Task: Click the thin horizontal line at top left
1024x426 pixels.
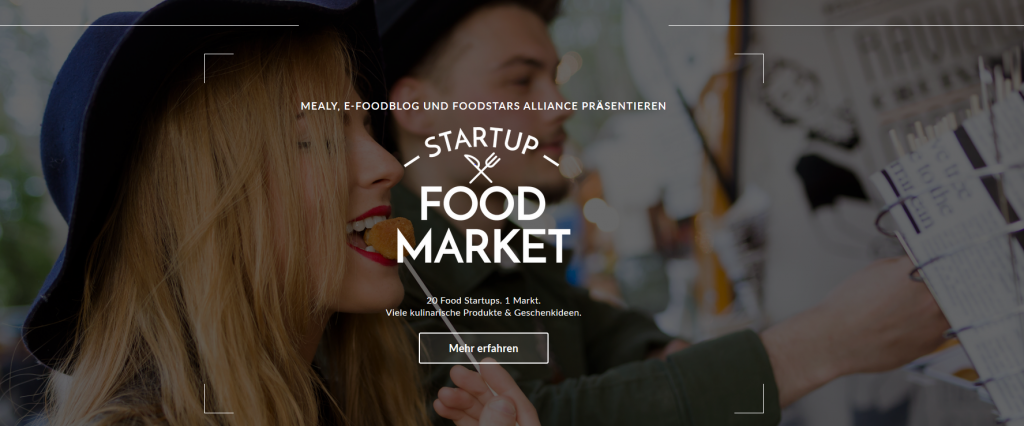Action: coord(149,25)
